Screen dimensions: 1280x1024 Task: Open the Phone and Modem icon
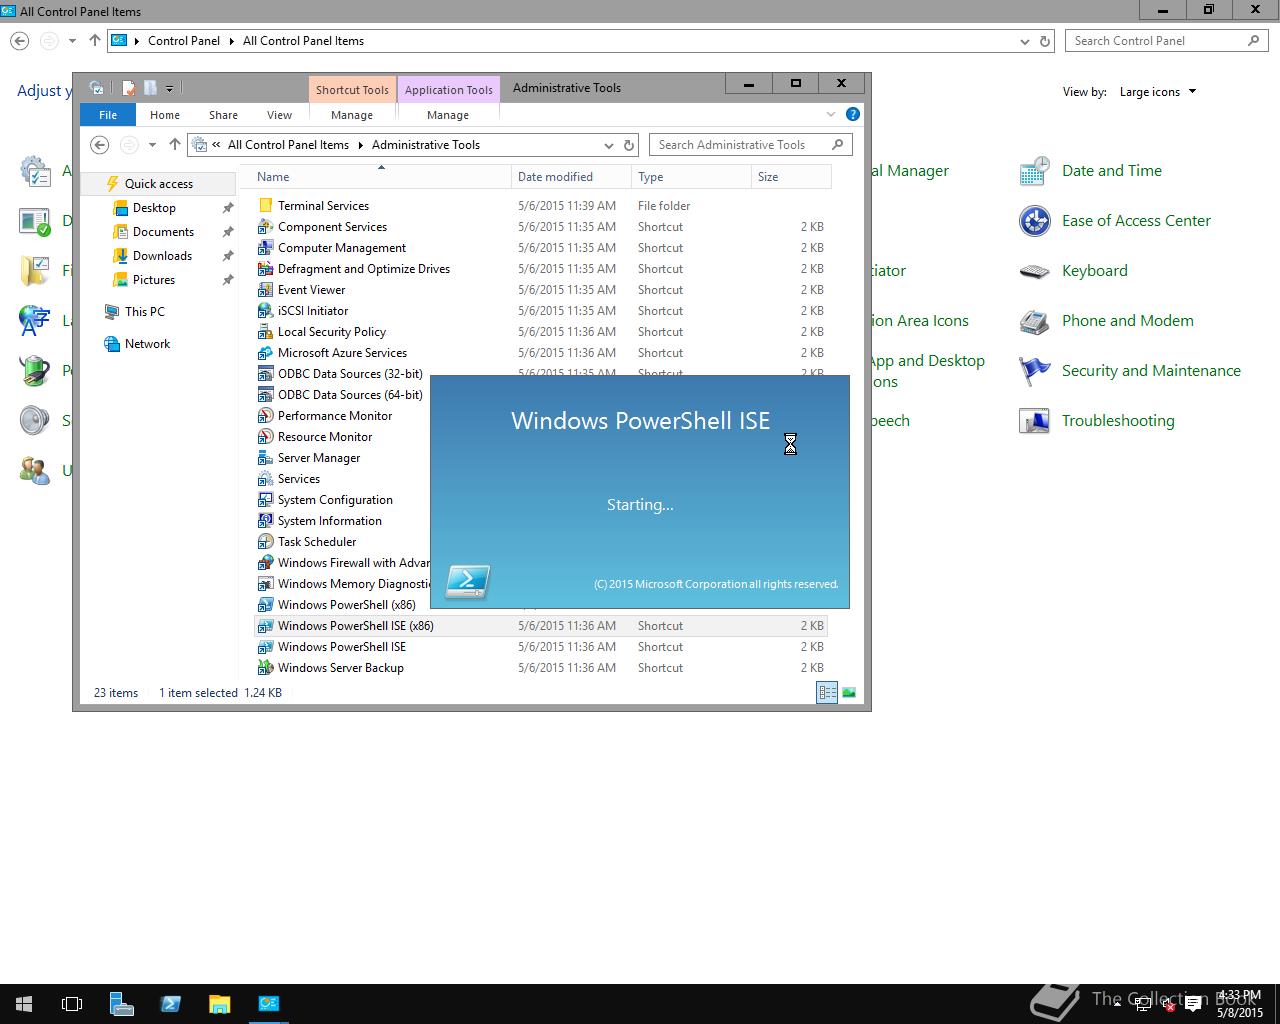(1034, 321)
